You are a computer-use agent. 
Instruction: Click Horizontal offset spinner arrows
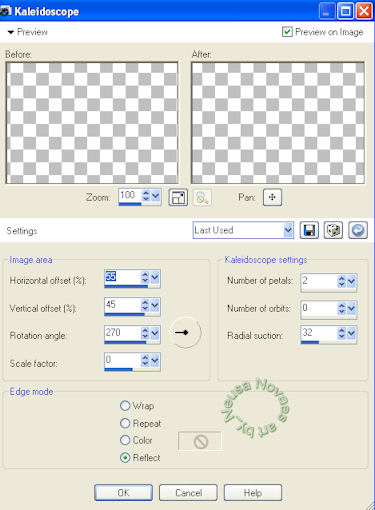coord(145,277)
